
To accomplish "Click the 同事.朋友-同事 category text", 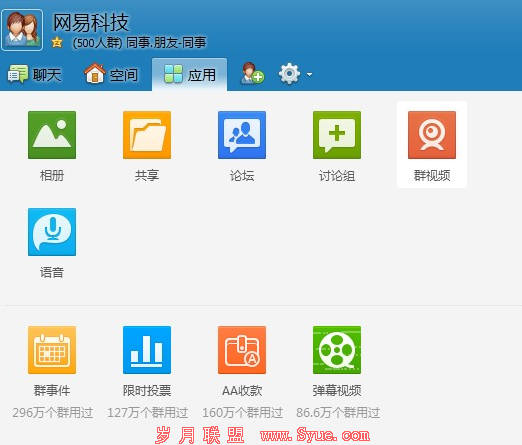I will (166, 43).
